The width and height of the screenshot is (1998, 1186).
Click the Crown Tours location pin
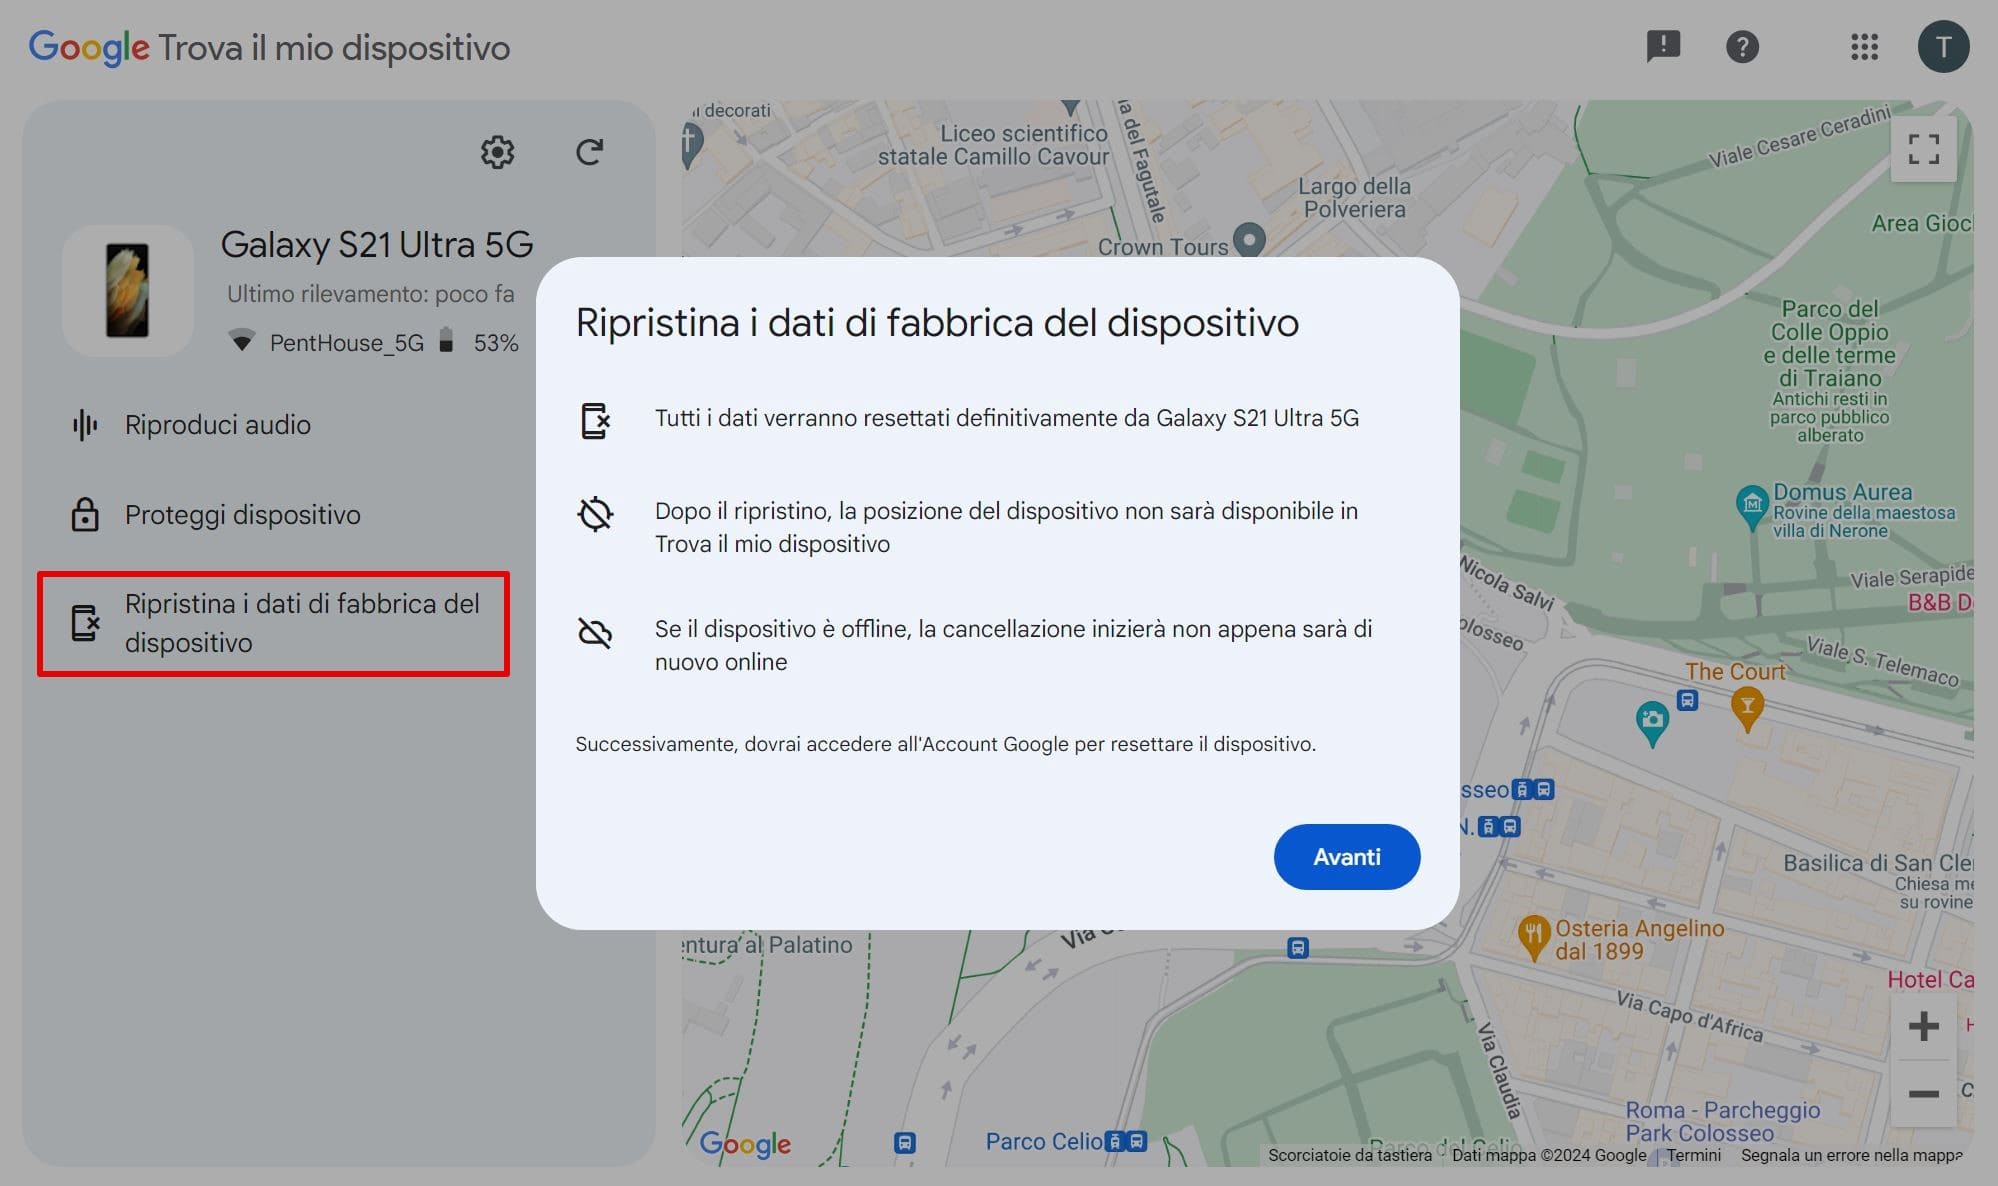pyautogui.click(x=1249, y=239)
